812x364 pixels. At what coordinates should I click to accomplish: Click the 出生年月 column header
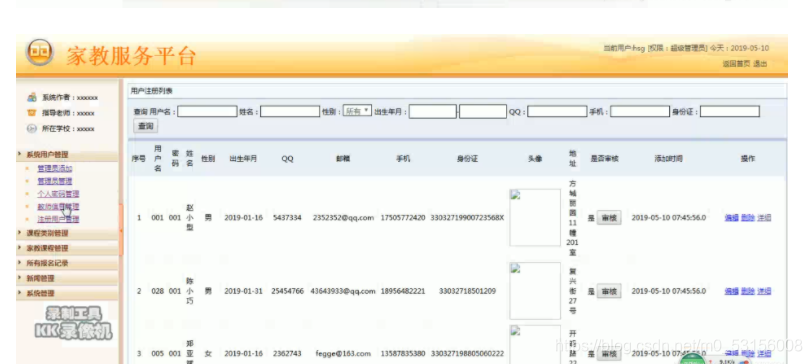click(x=243, y=159)
